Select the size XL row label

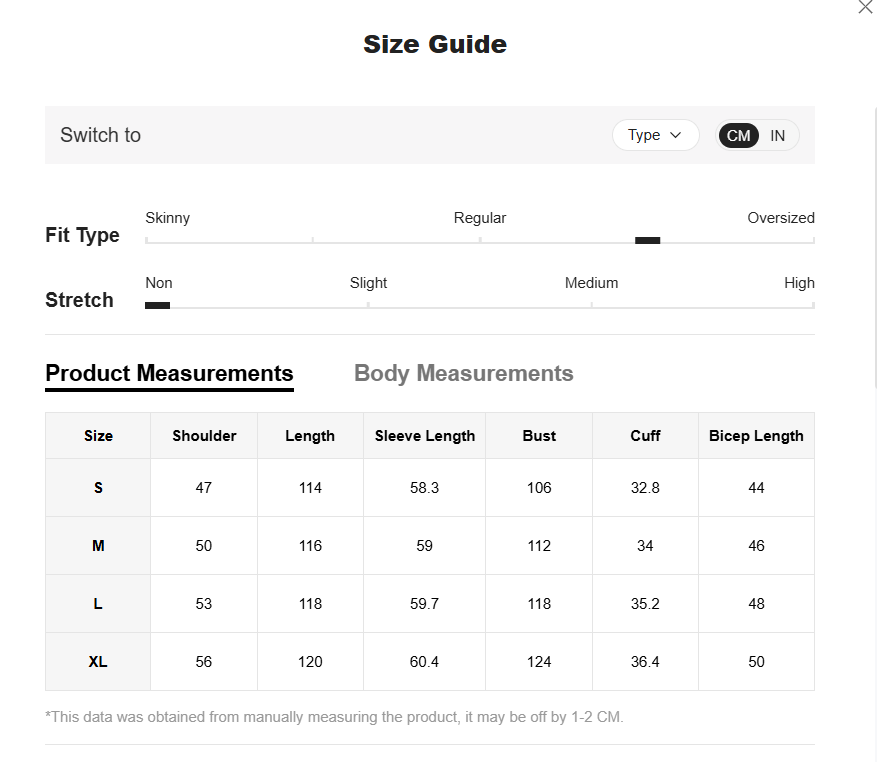tap(98, 662)
